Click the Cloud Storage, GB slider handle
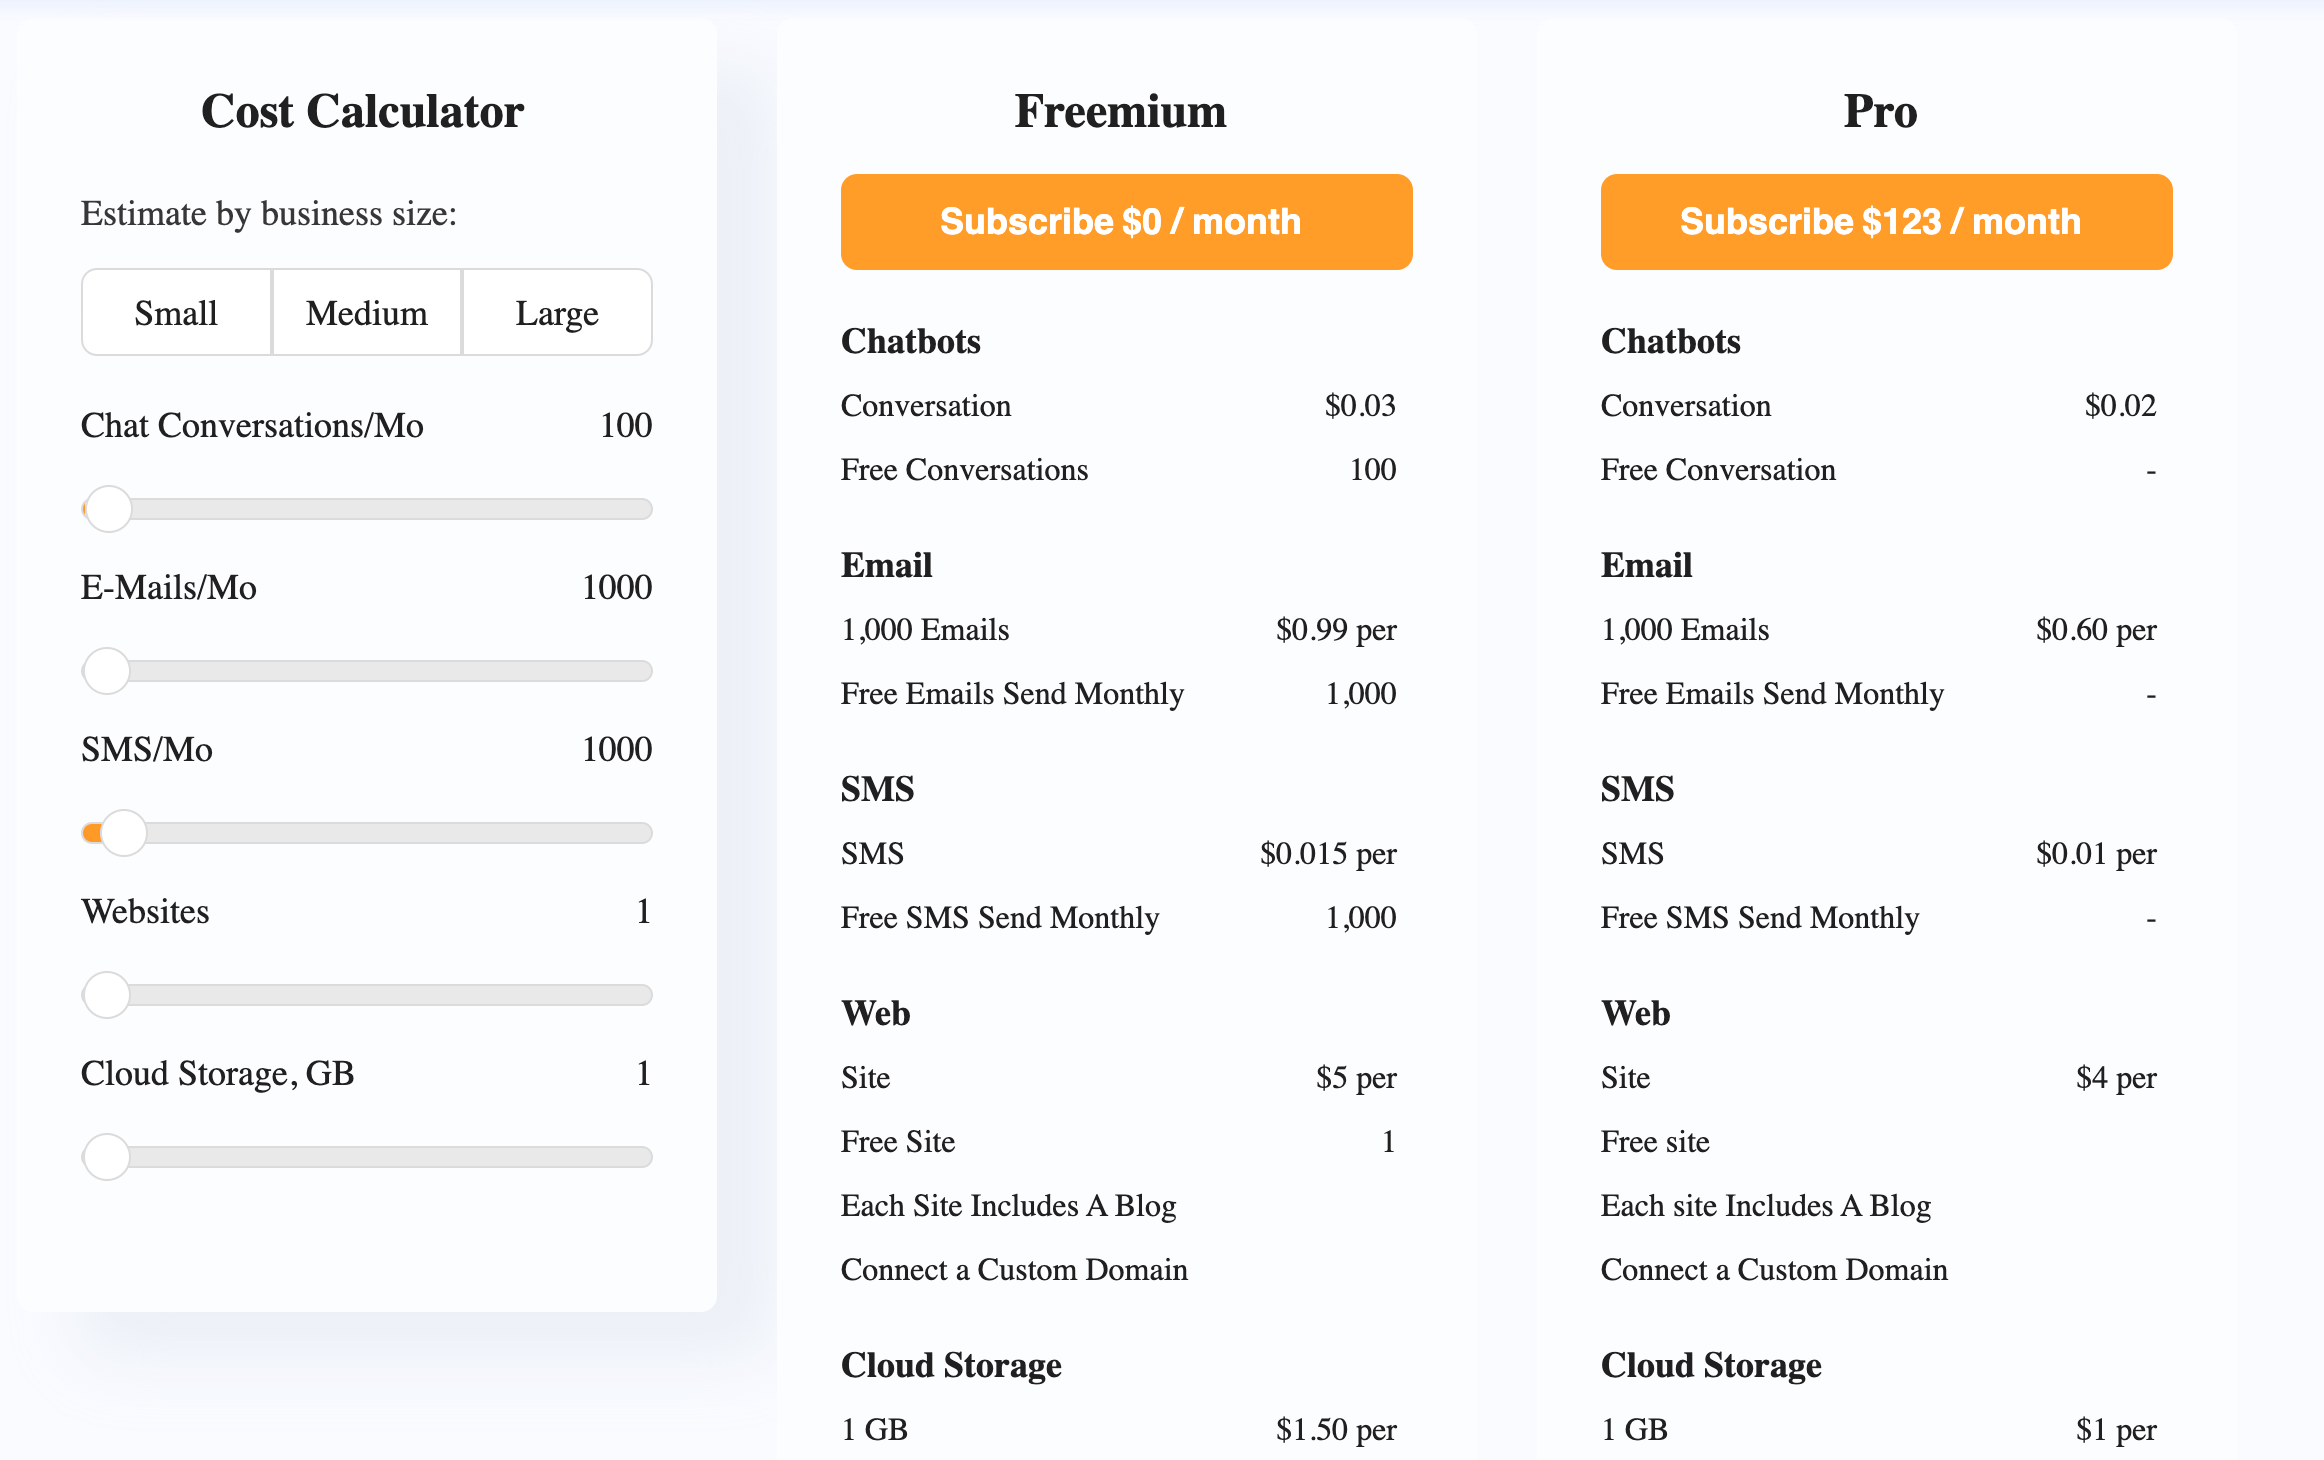 (x=106, y=1157)
